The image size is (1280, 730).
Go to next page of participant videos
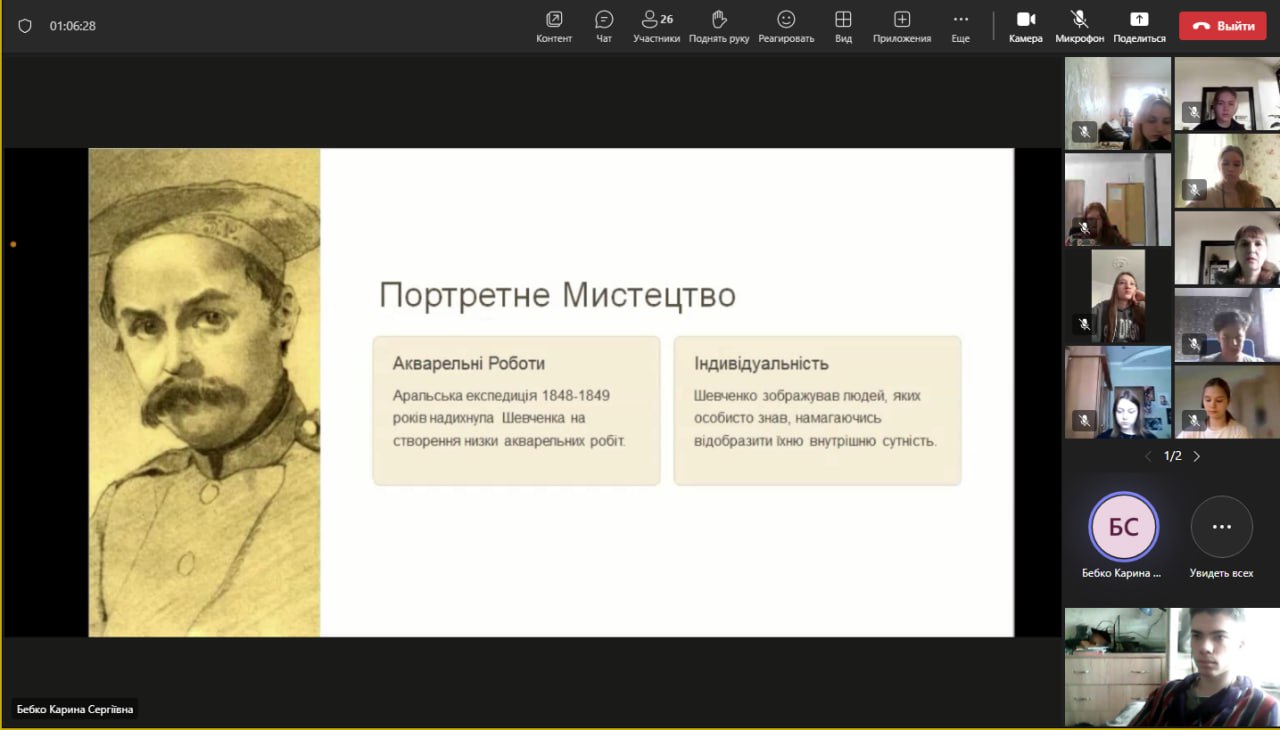[1197, 456]
